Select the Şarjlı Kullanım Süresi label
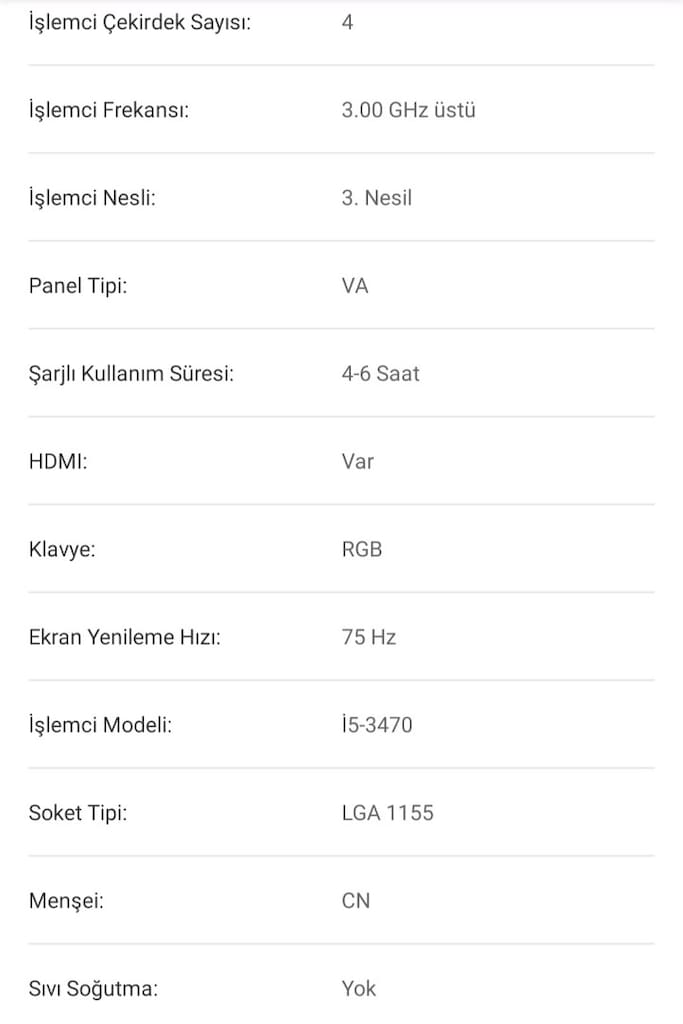 pos(131,374)
